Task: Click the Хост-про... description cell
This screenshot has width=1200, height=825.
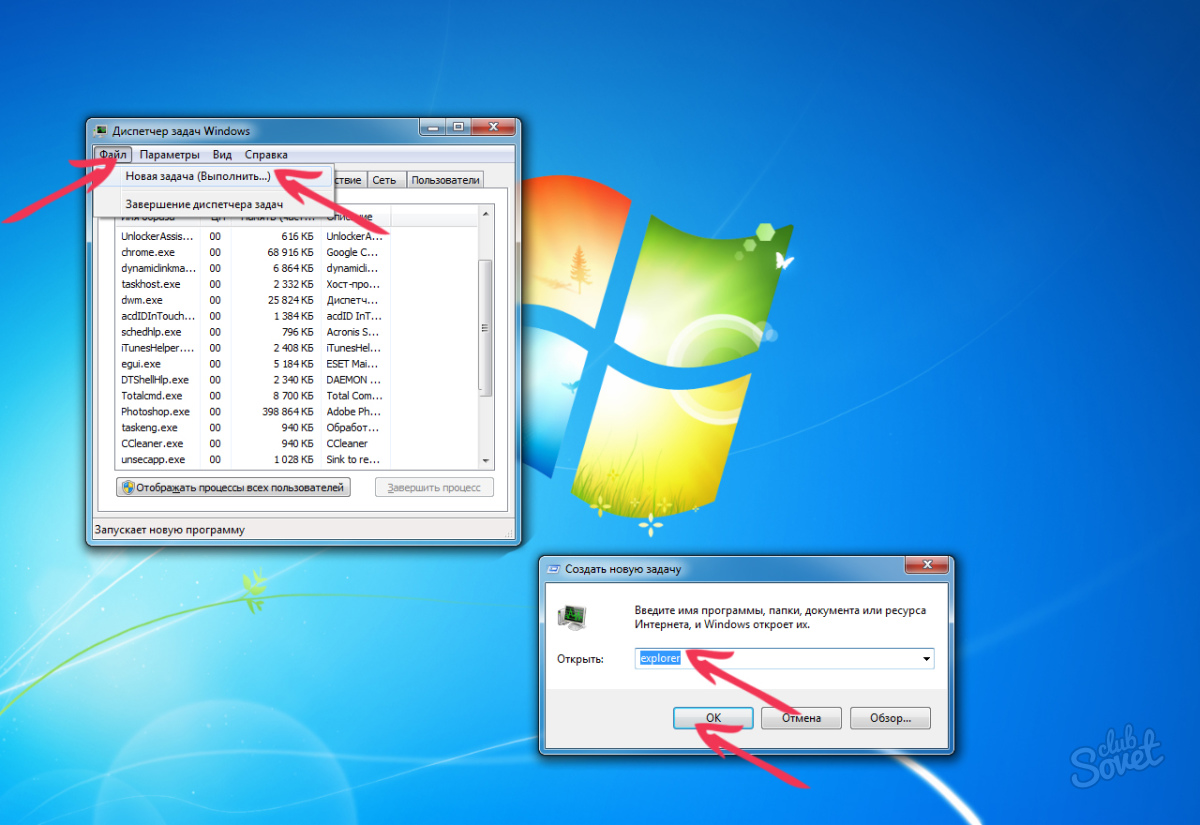Action: [354, 284]
